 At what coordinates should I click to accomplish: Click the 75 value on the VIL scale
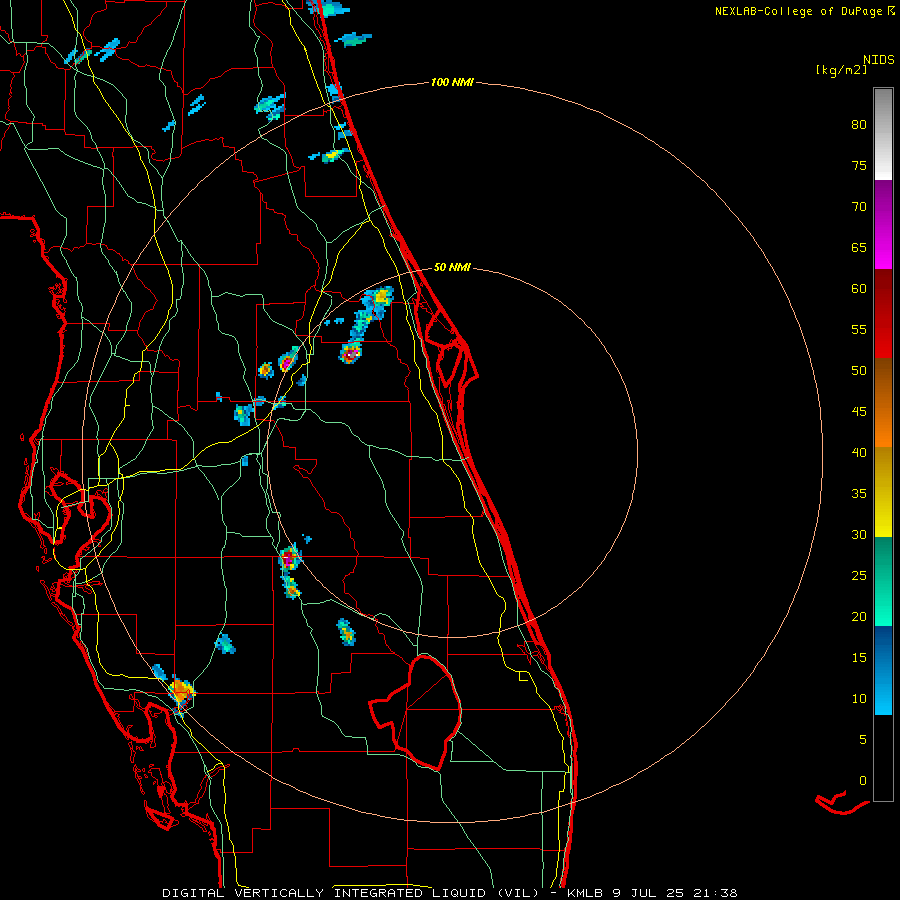859,165
